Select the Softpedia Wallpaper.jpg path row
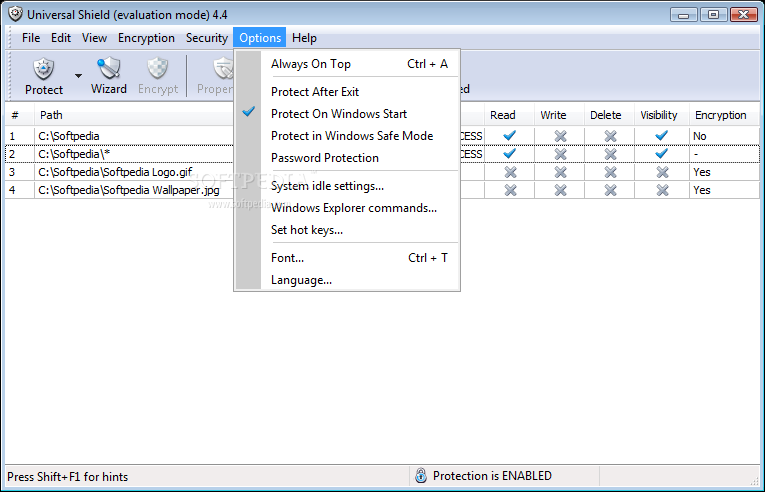Image resolution: width=765 pixels, height=492 pixels. [x=129, y=190]
